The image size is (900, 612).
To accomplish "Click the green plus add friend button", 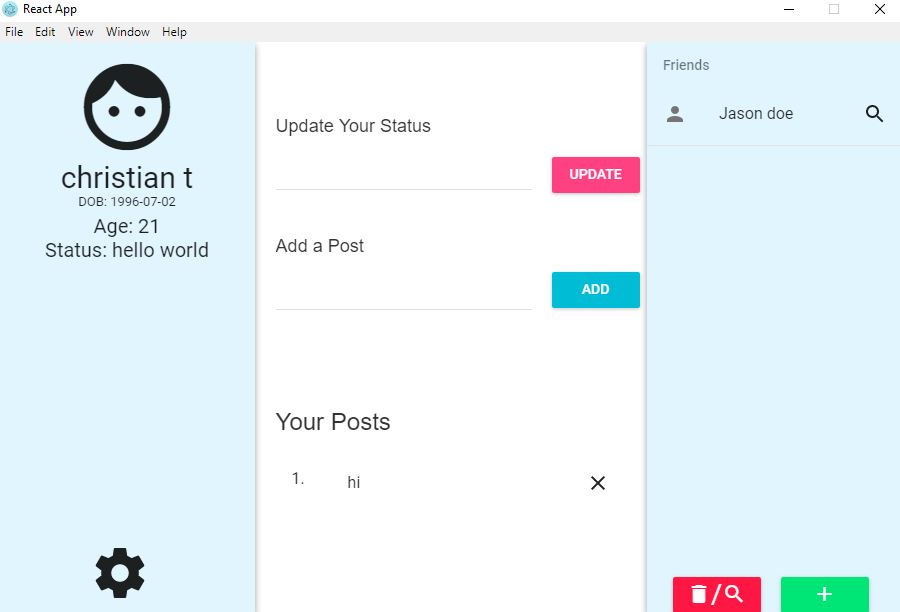I will click(x=824, y=594).
